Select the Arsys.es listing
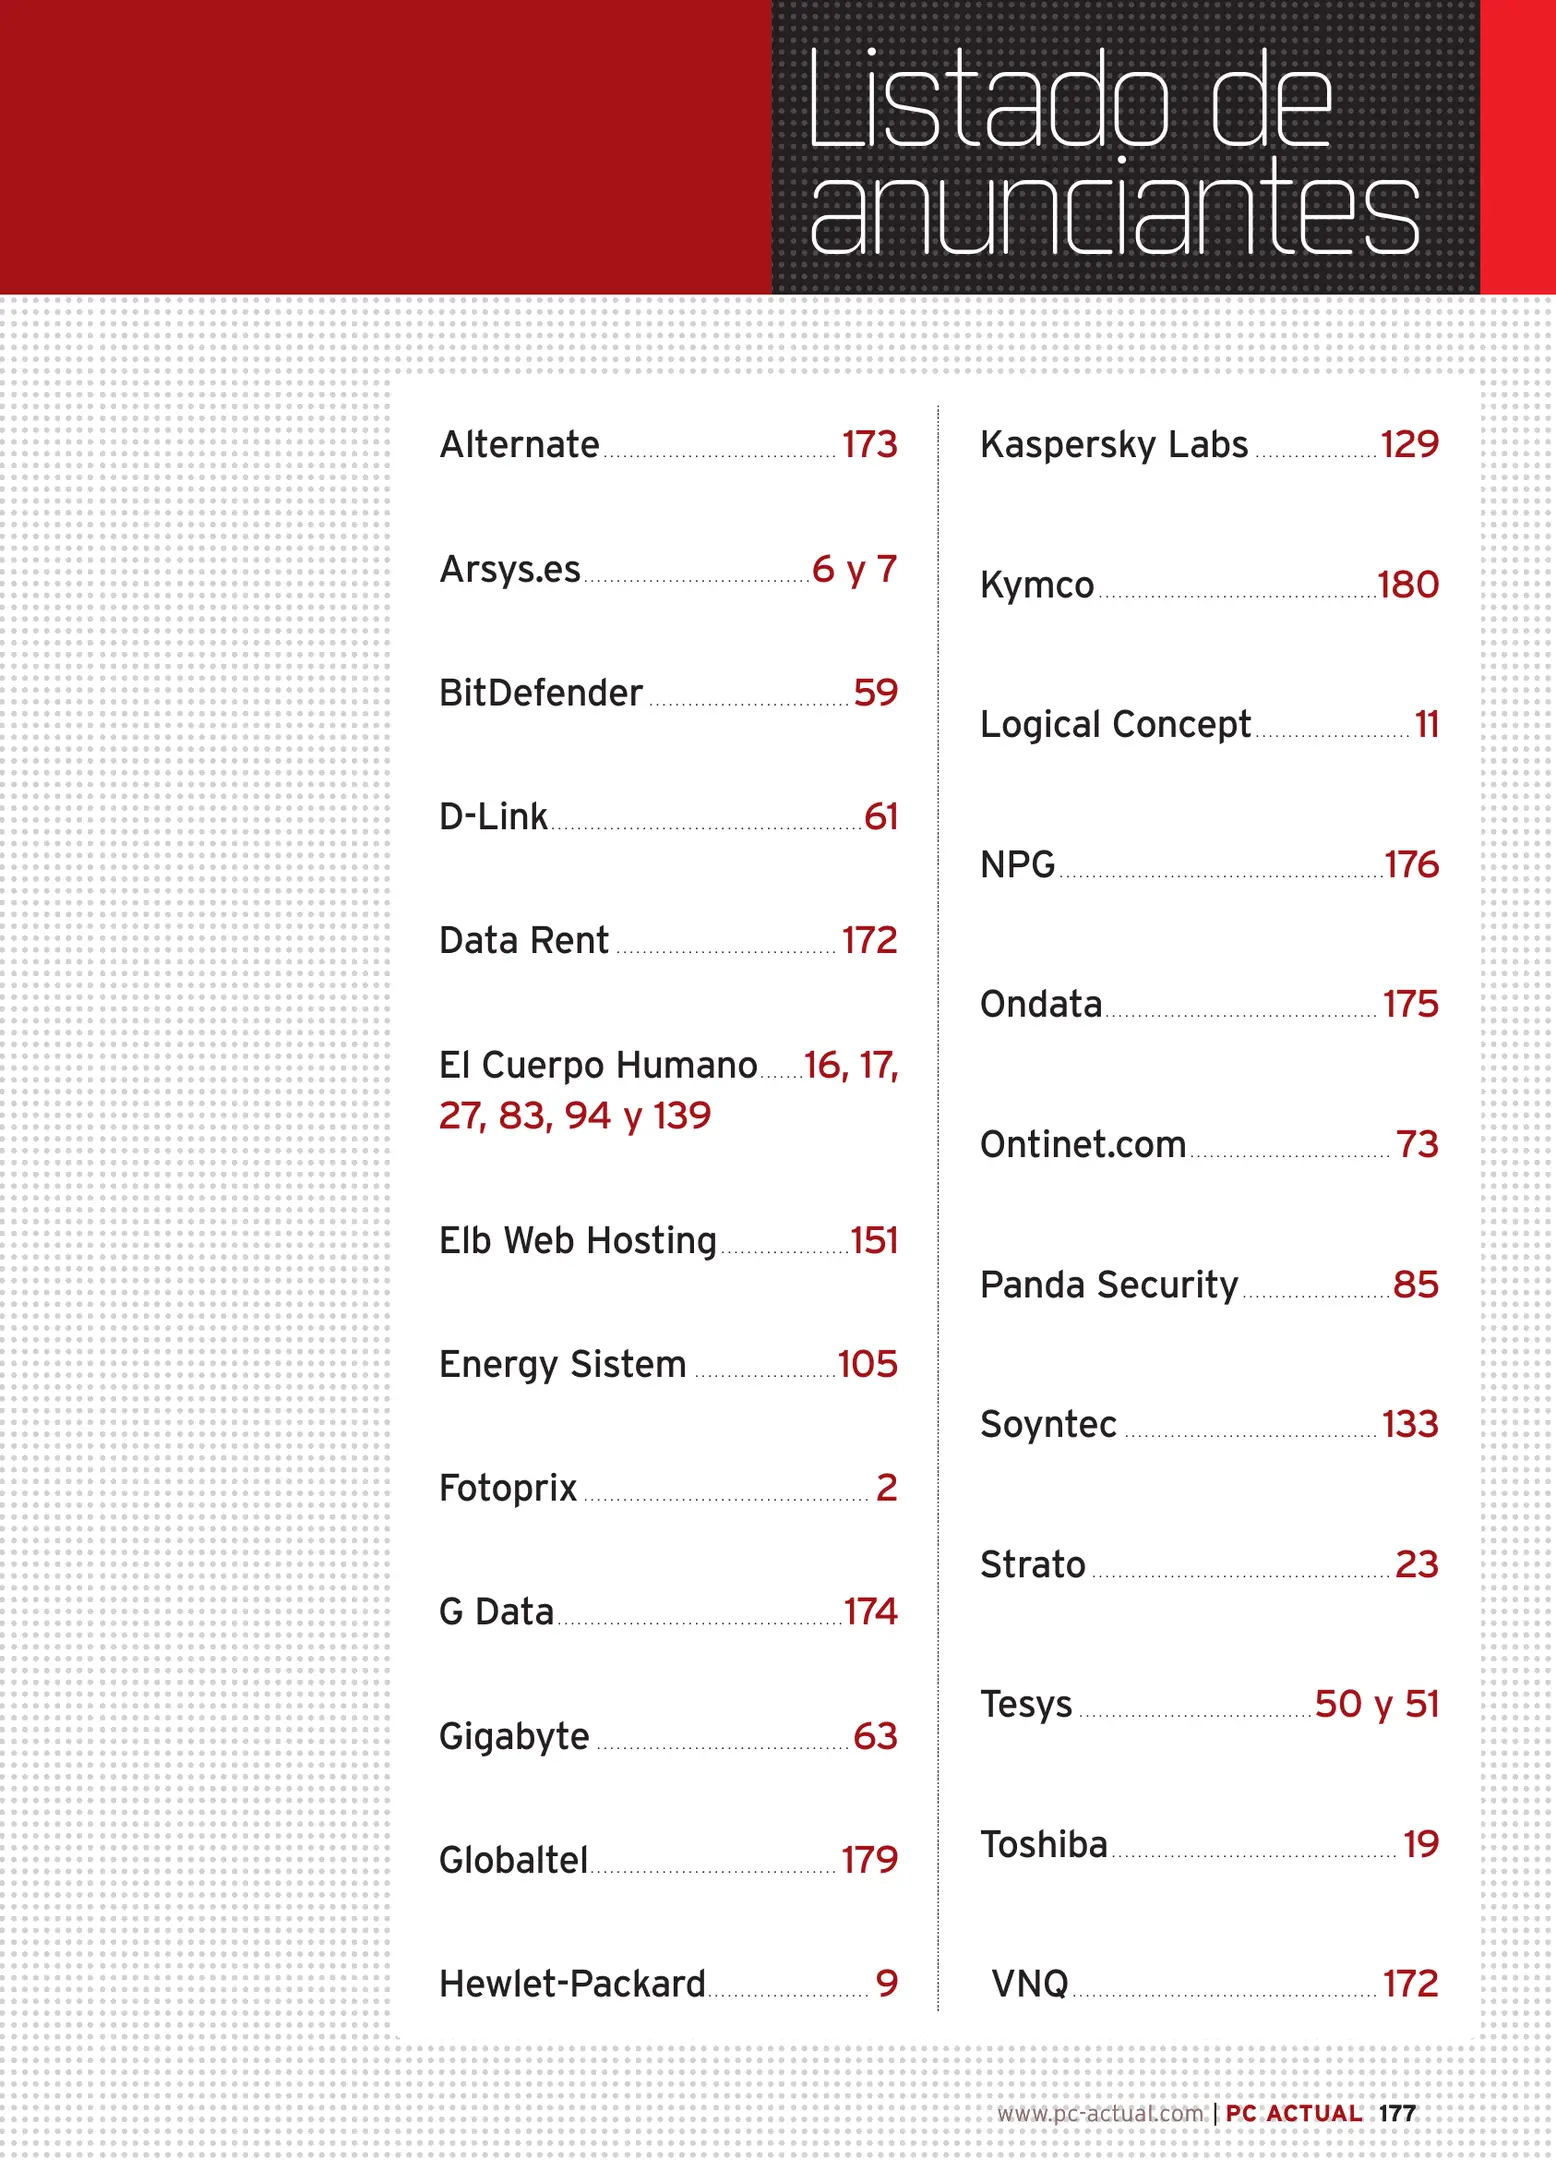This screenshot has height=2160, width=1556. point(510,569)
